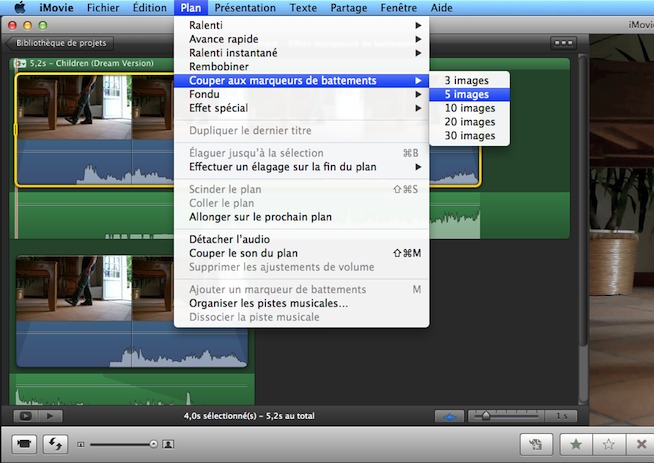Screen dimensions: 654x463
Task: Open the Partage menu
Action: (349, 8)
